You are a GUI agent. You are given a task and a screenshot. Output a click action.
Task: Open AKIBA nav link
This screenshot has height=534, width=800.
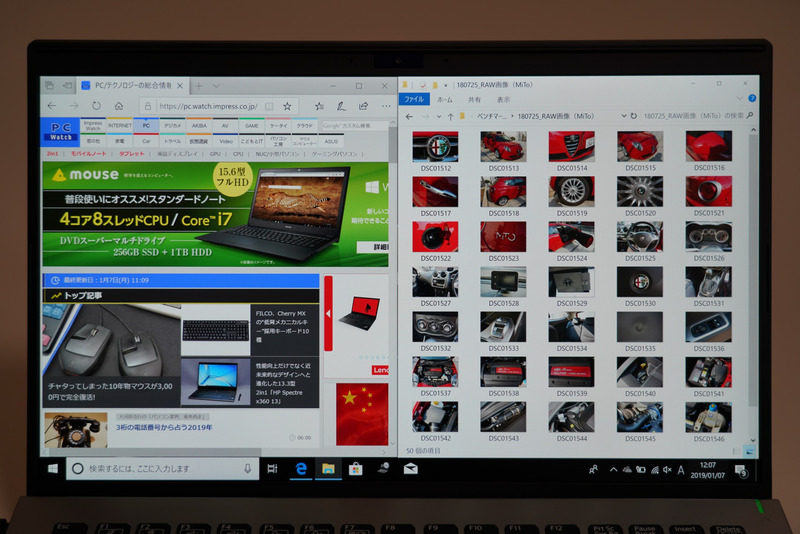point(199,125)
